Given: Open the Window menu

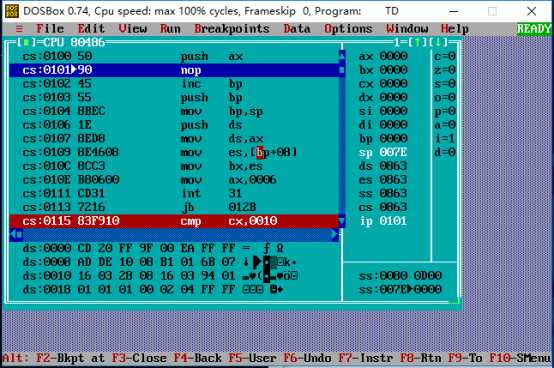Looking at the screenshot, I should (407, 29).
